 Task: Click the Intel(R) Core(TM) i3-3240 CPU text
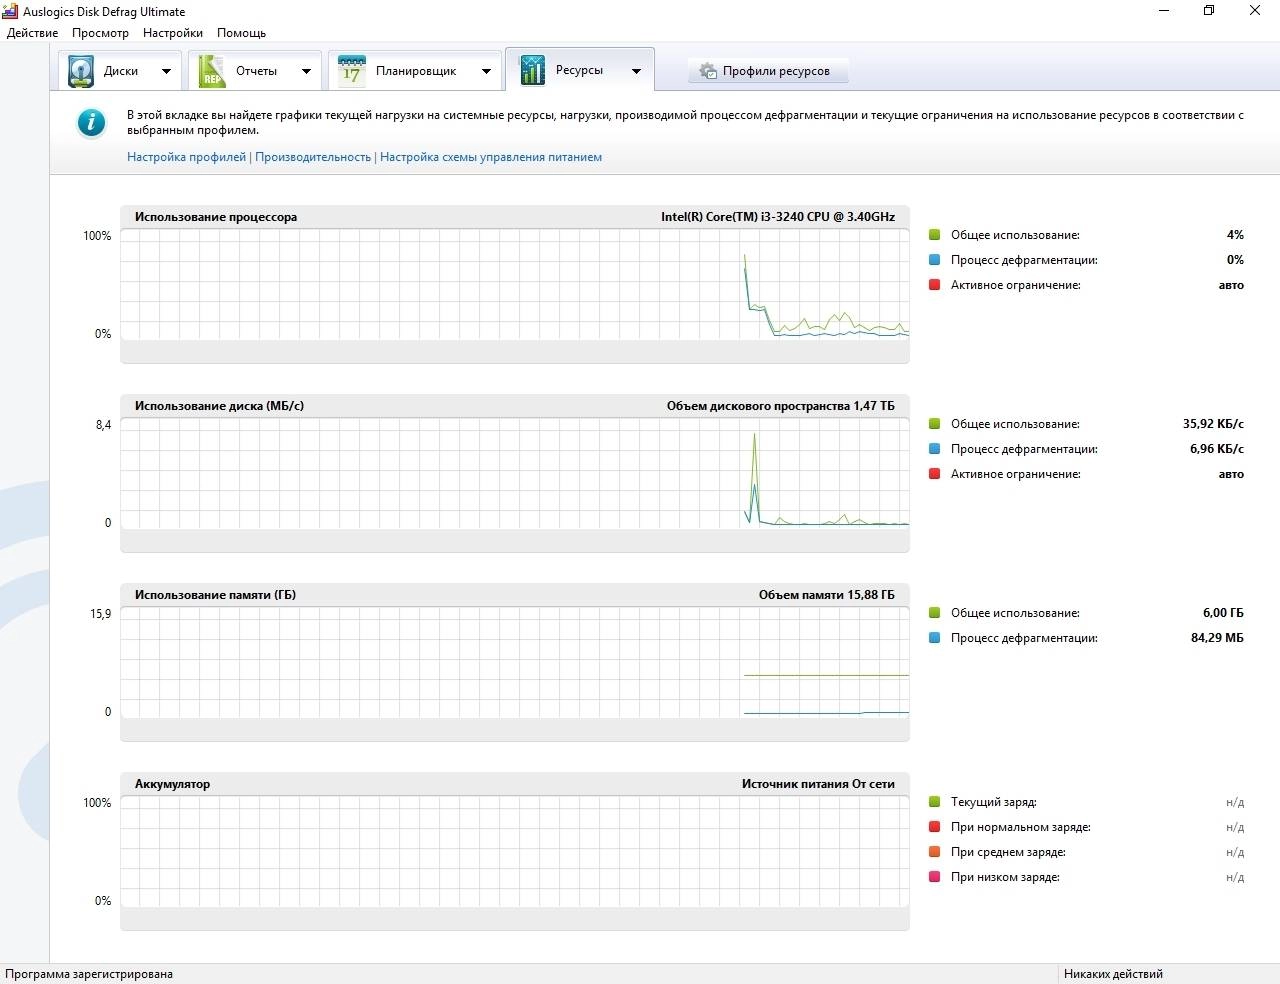pos(778,217)
